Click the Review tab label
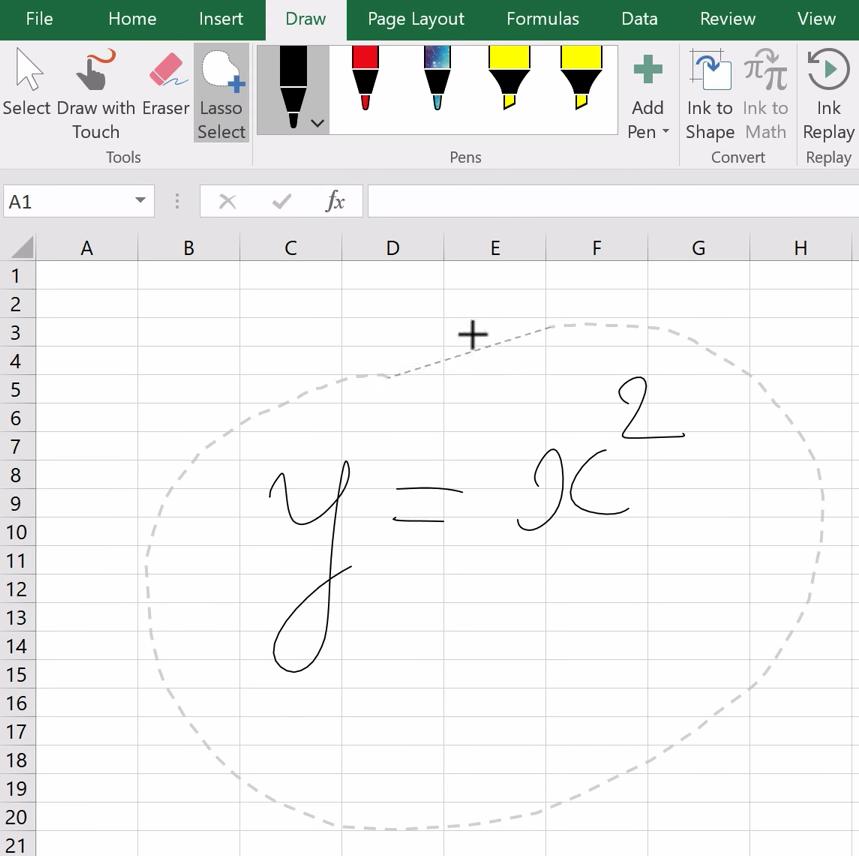The image size is (859, 856). pyautogui.click(x=727, y=19)
